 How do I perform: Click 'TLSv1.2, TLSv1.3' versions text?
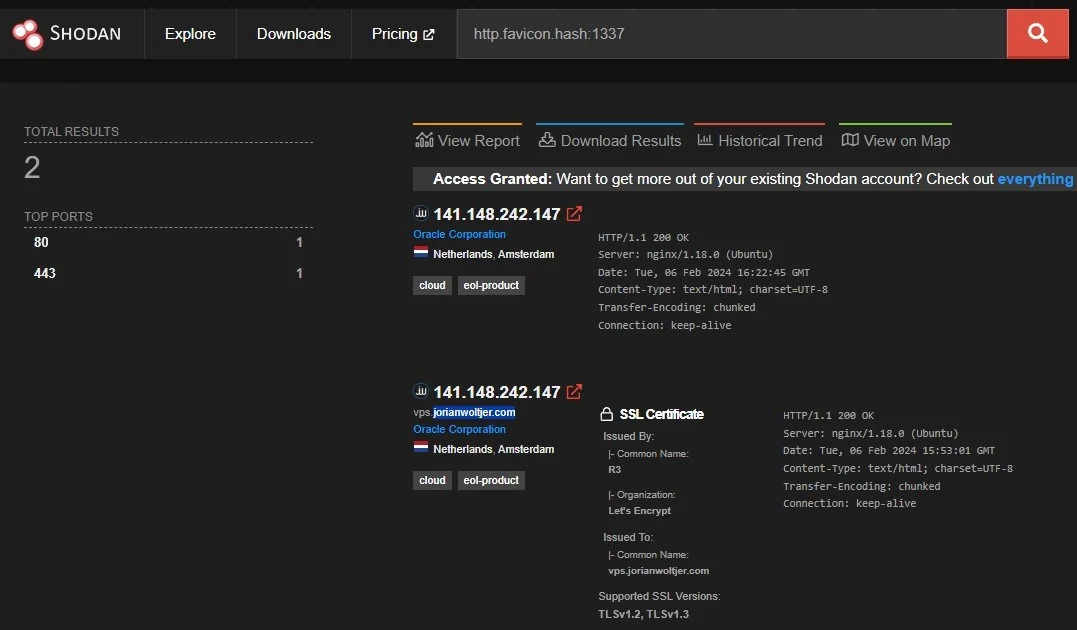[644, 614]
